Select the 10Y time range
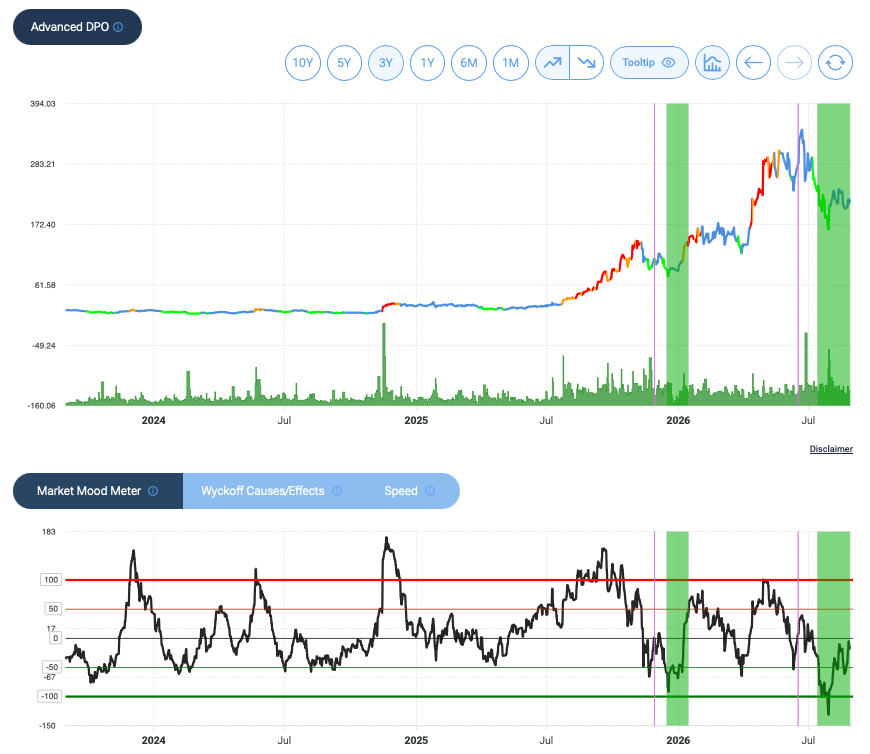Image resolution: width=870 pixels, height=754 pixels. point(302,63)
